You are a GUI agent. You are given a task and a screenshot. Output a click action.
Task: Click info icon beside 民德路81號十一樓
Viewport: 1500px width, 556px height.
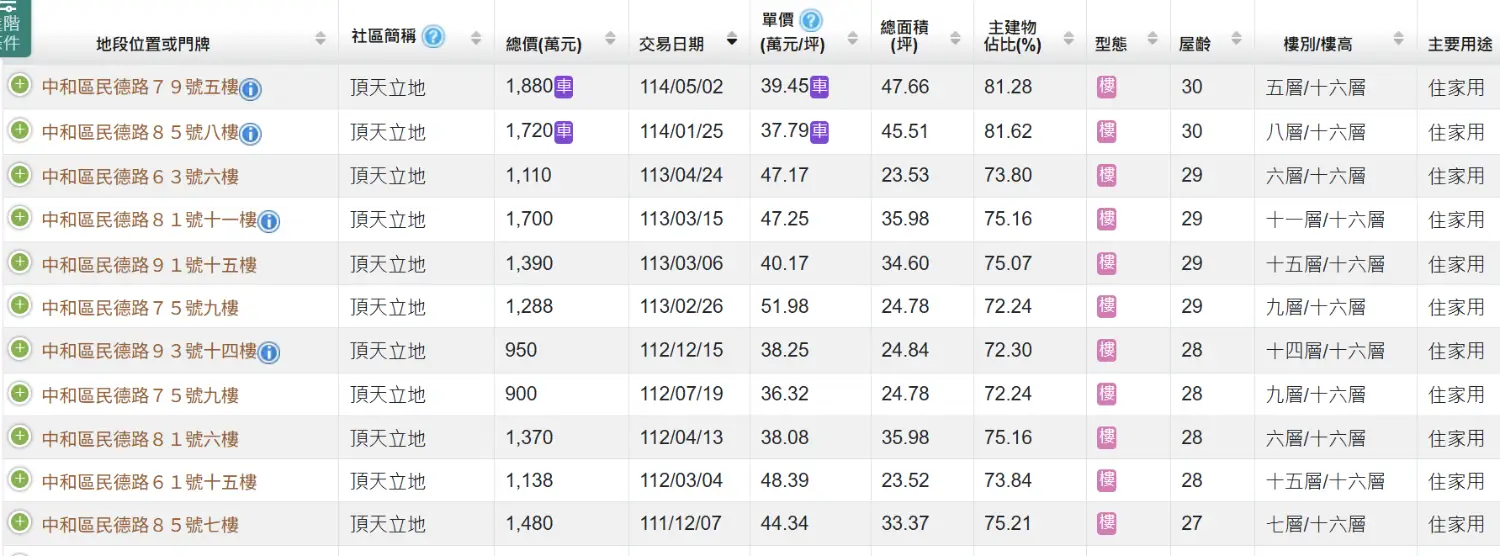(268, 222)
